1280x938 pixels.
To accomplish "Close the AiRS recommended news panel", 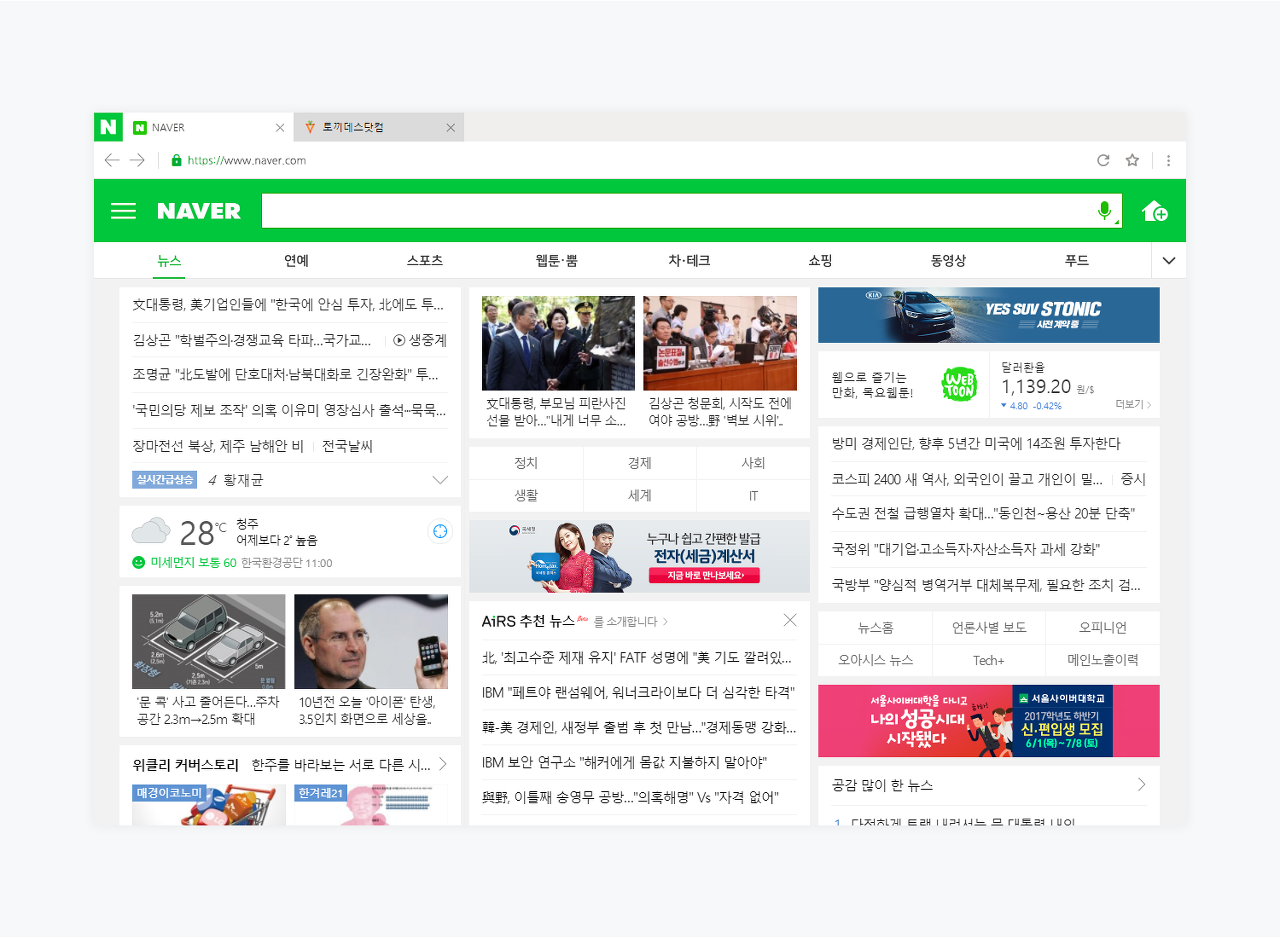I will [790, 620].
